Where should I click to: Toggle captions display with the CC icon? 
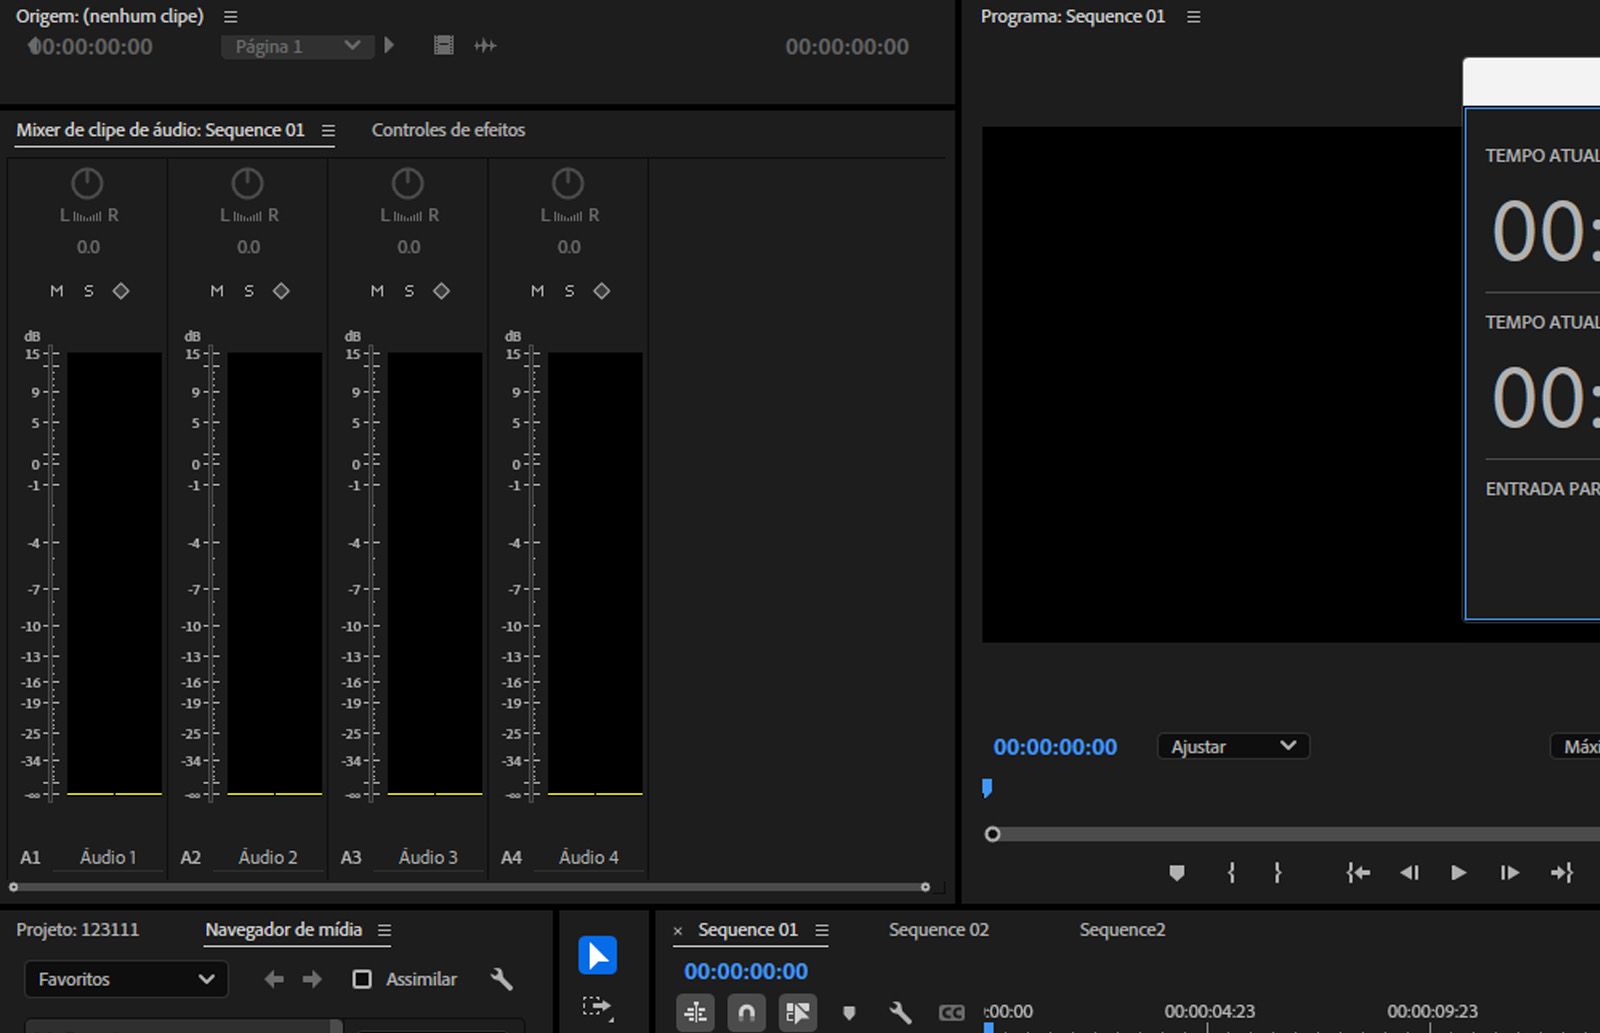pyautogui.click(x=950, y=1012)
